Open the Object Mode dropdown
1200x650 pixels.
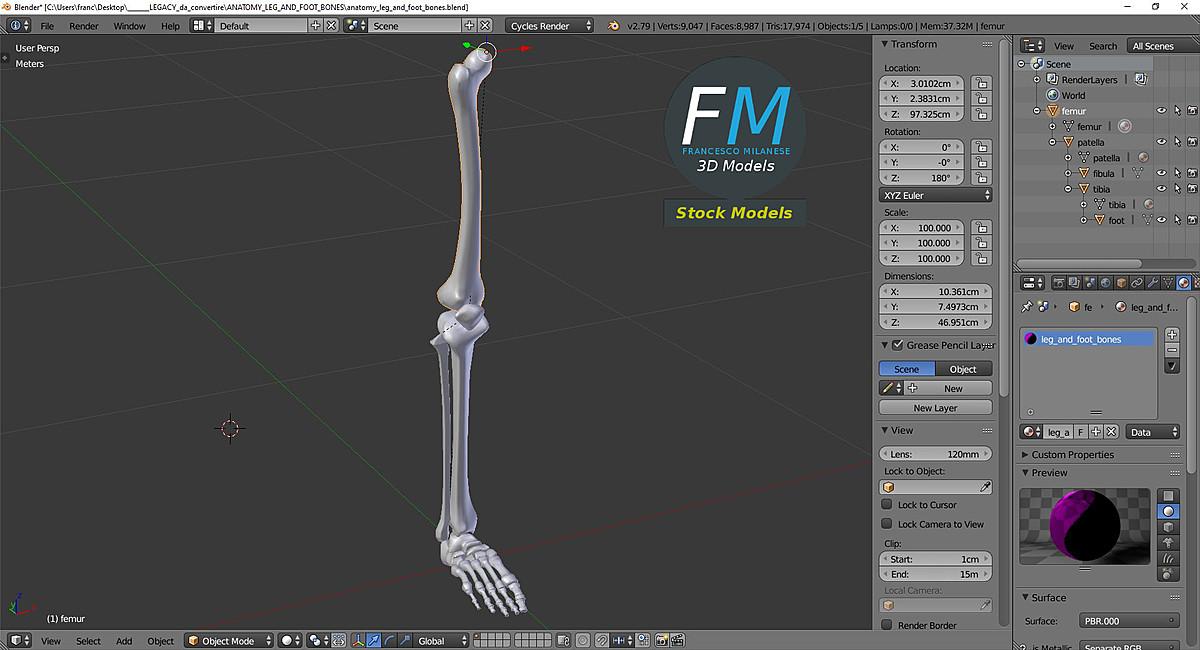pos(229,641)
